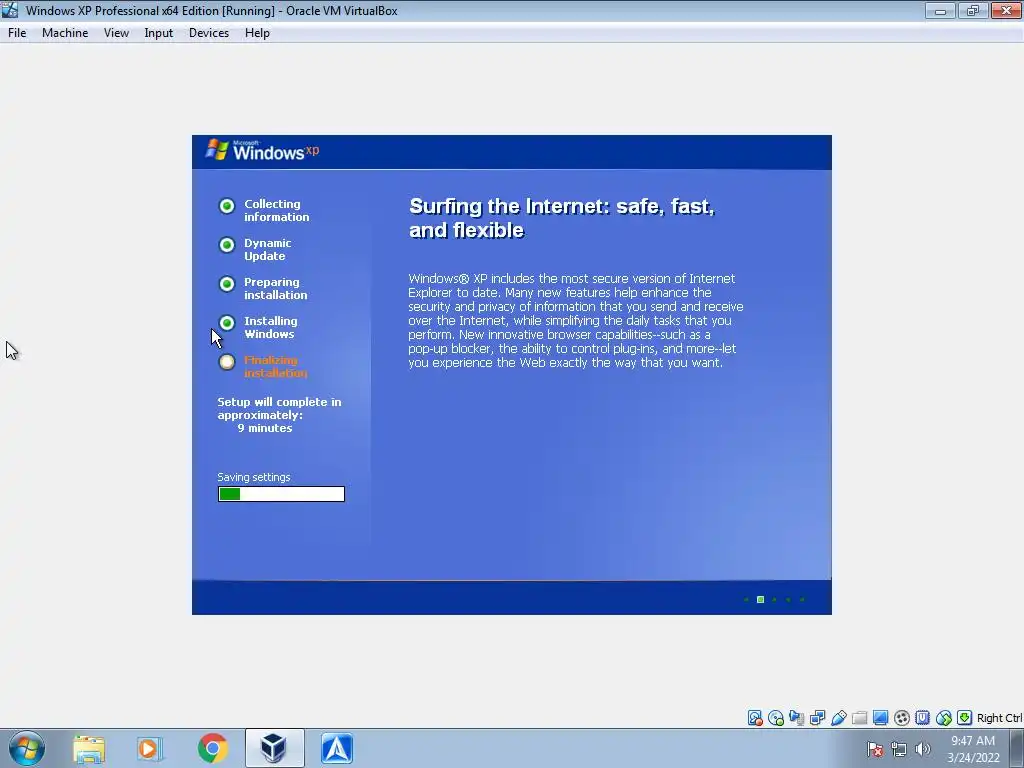This screenshot has width=1024, height=768.
Task: Click the 'Finalizing installation' orange label
Action: click(275, 366)
